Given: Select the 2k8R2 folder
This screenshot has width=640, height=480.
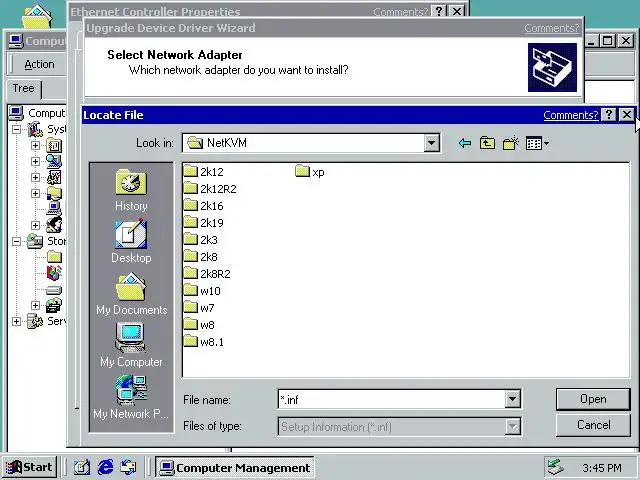Looking at the screenshot, I should pos(207,274).
